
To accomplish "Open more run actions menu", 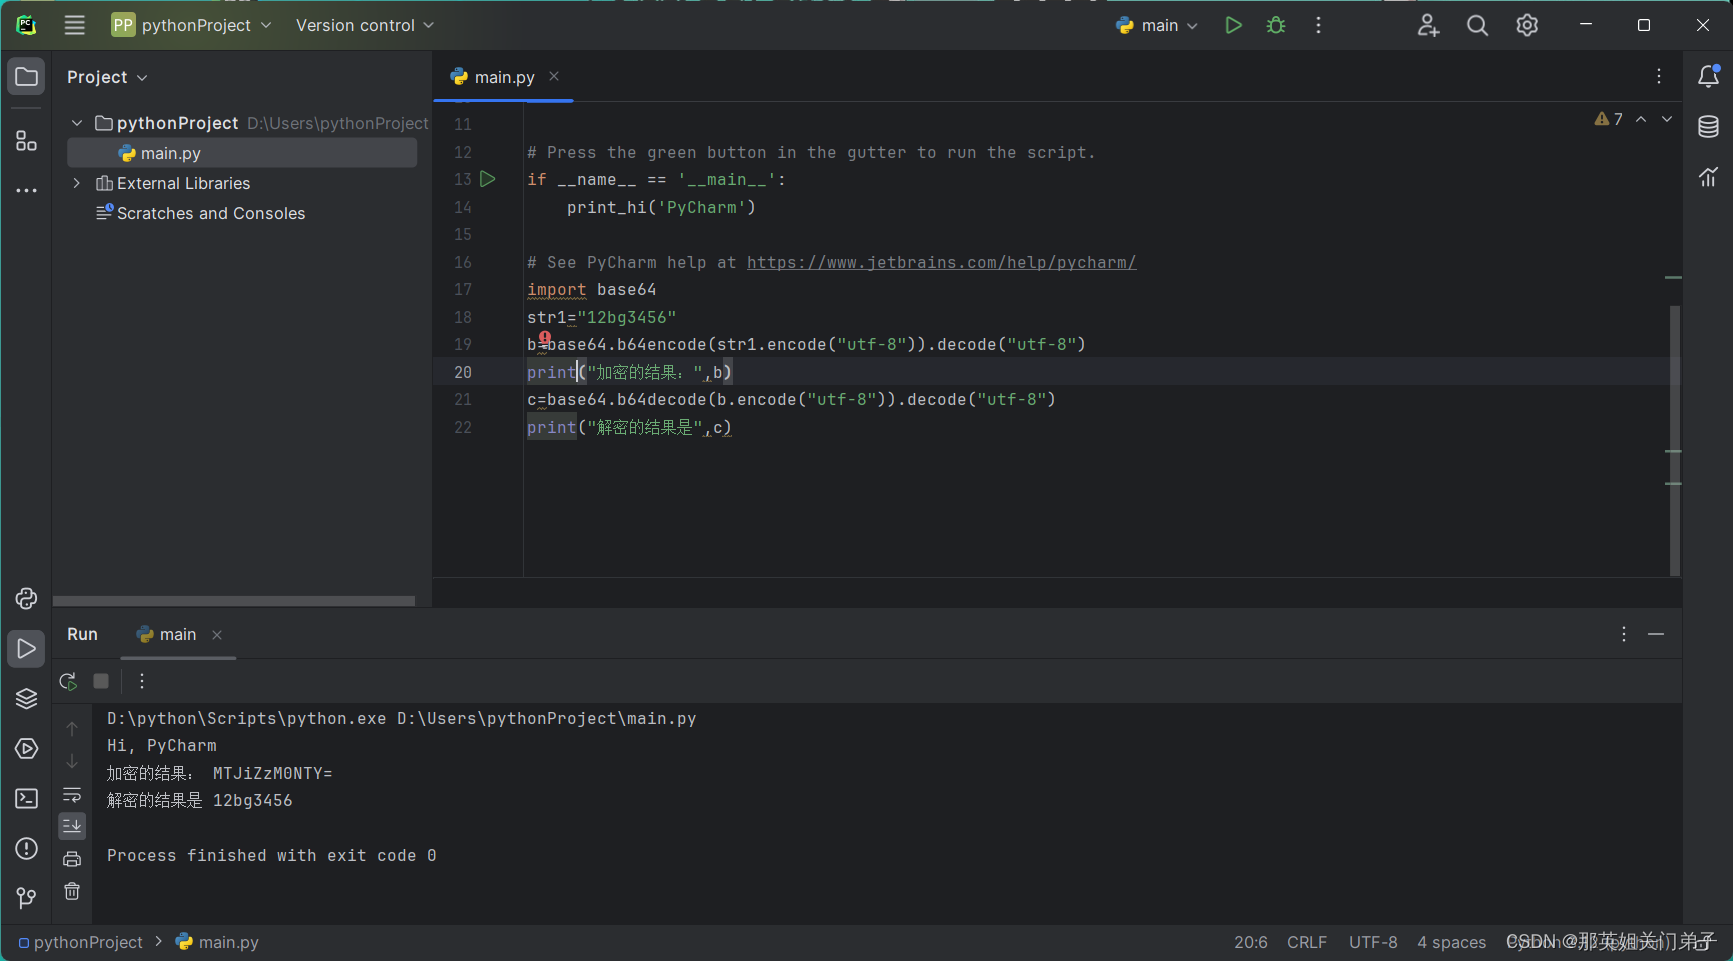I will coord(1318,25).
